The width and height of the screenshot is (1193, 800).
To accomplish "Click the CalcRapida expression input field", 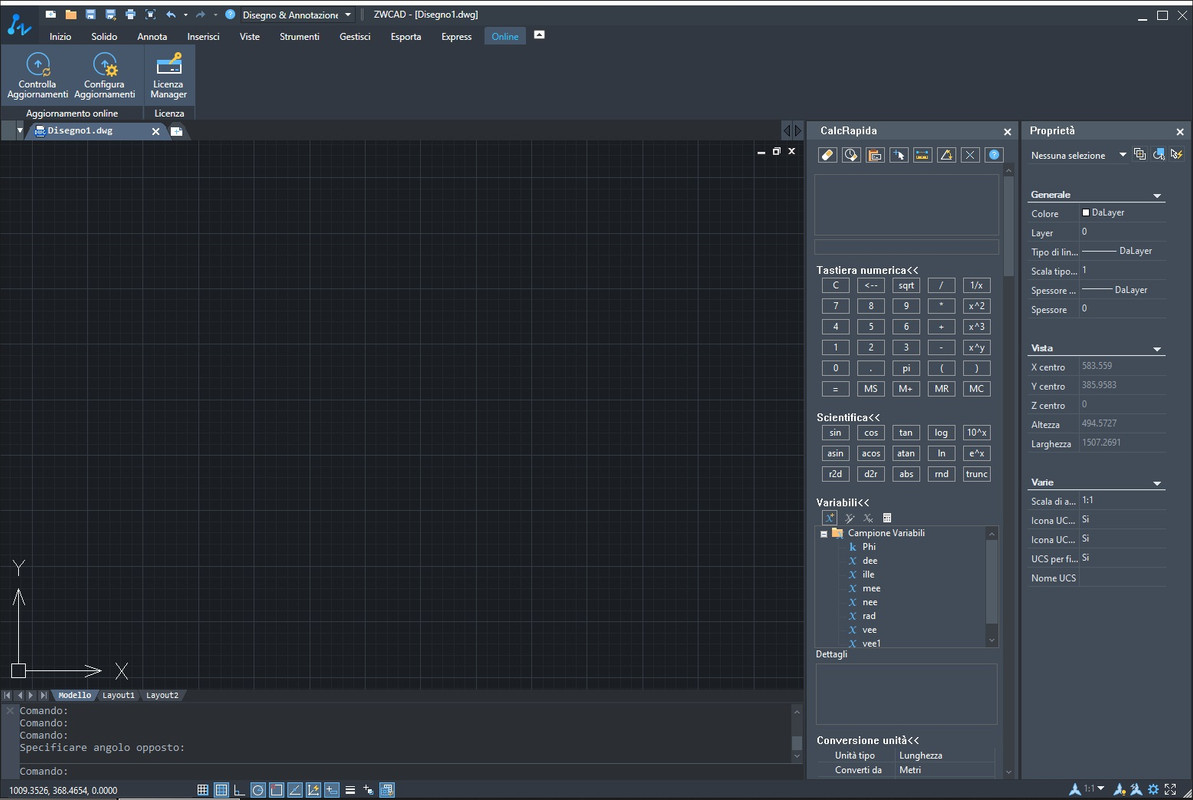I will 906,247.
